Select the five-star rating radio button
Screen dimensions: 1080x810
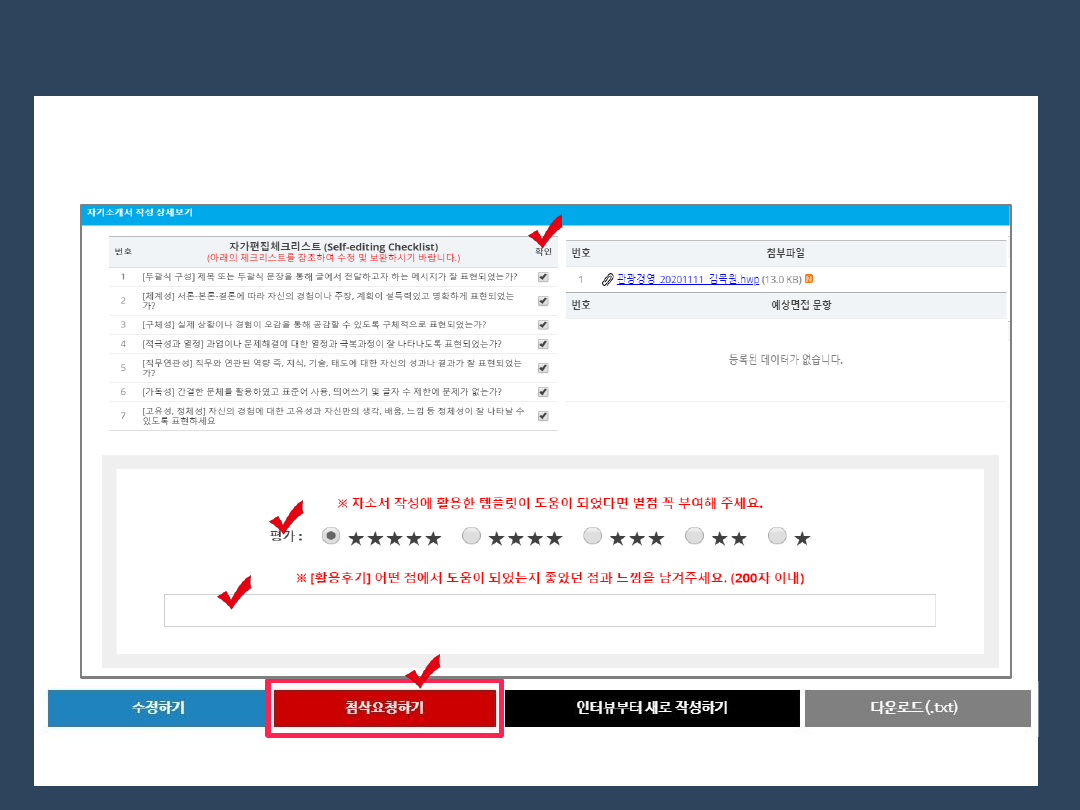(331, 536)
